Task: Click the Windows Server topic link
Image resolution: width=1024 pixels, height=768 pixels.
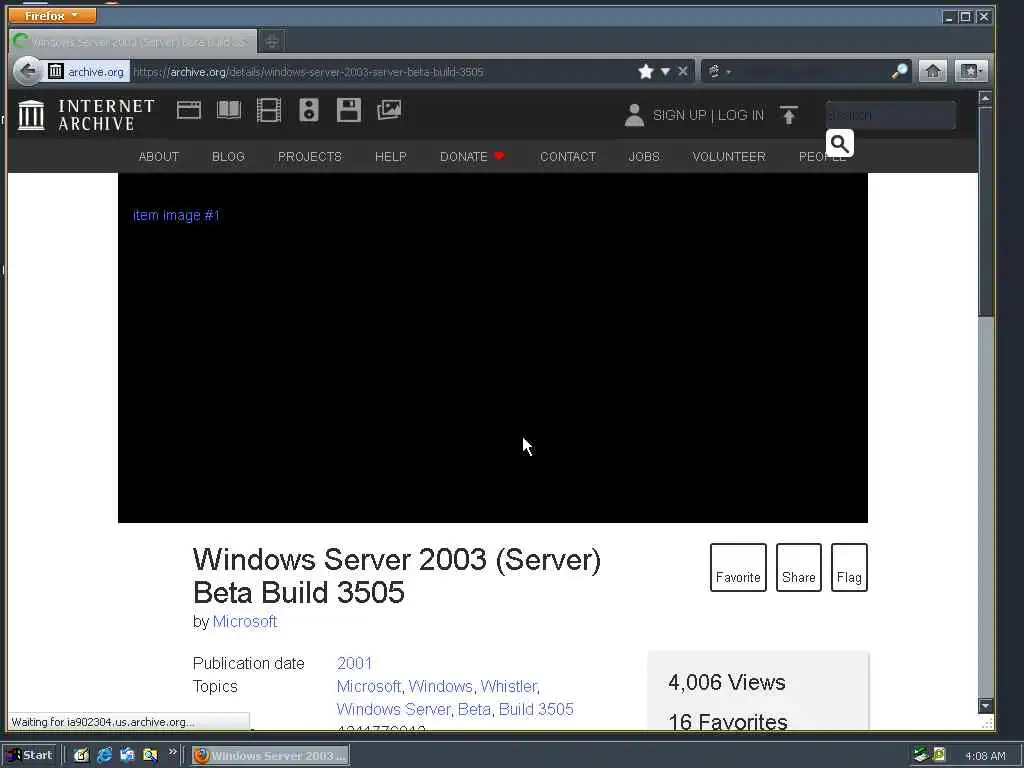Action: point(393,709)
